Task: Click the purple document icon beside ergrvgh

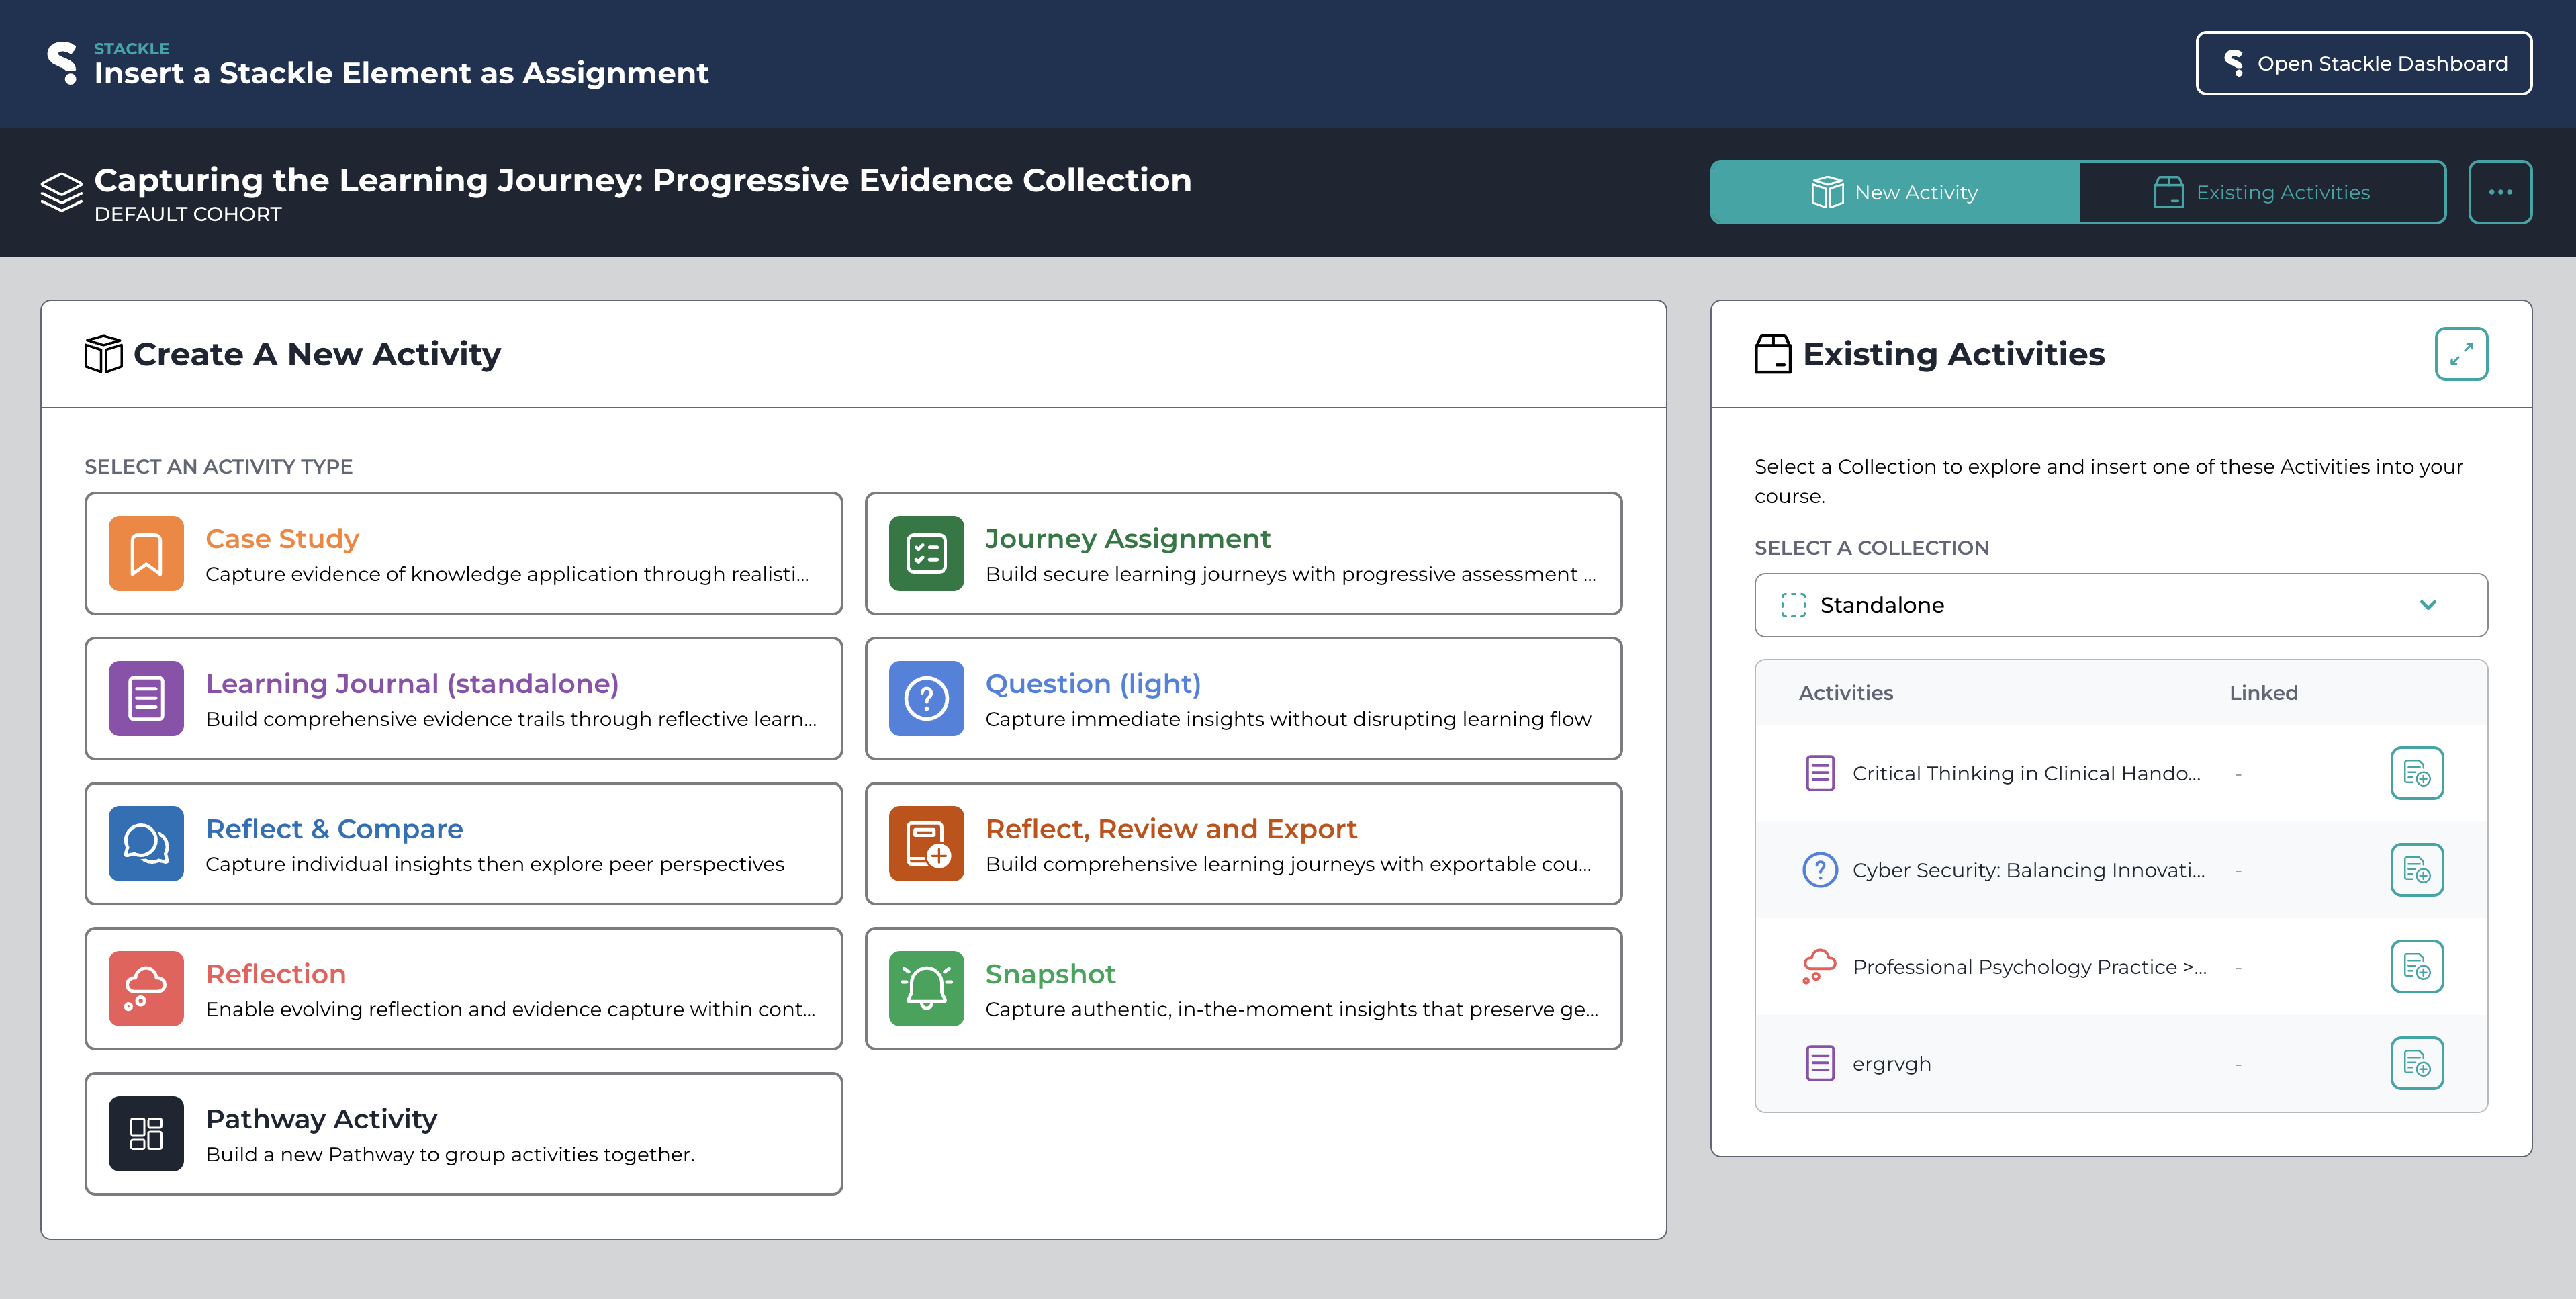Action: coord(1820,1063)
